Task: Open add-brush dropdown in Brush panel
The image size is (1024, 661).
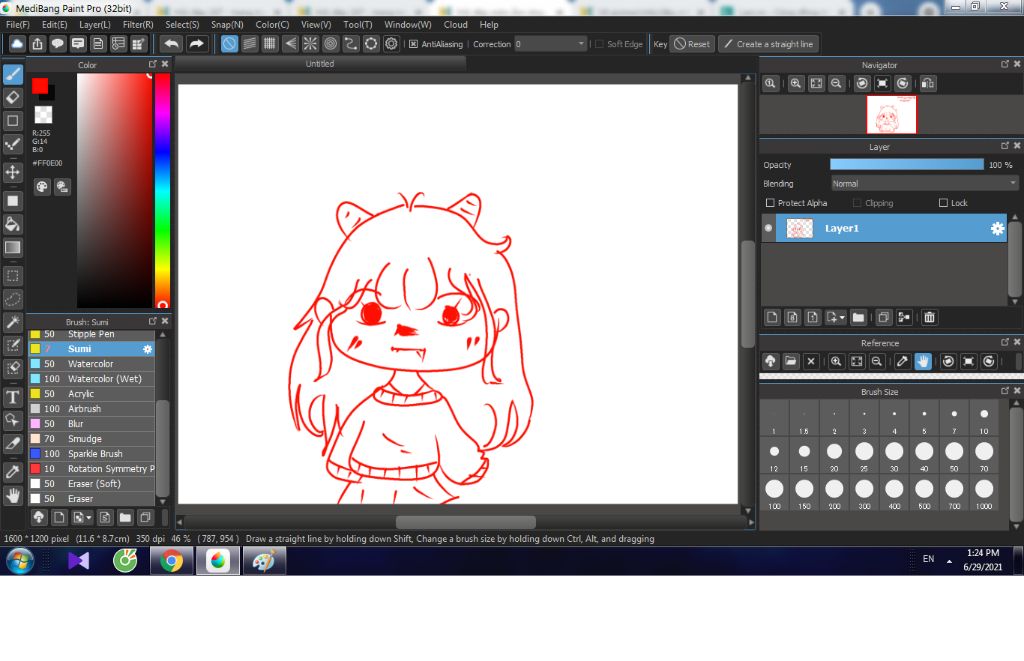Action: click(x=88, y=518)
